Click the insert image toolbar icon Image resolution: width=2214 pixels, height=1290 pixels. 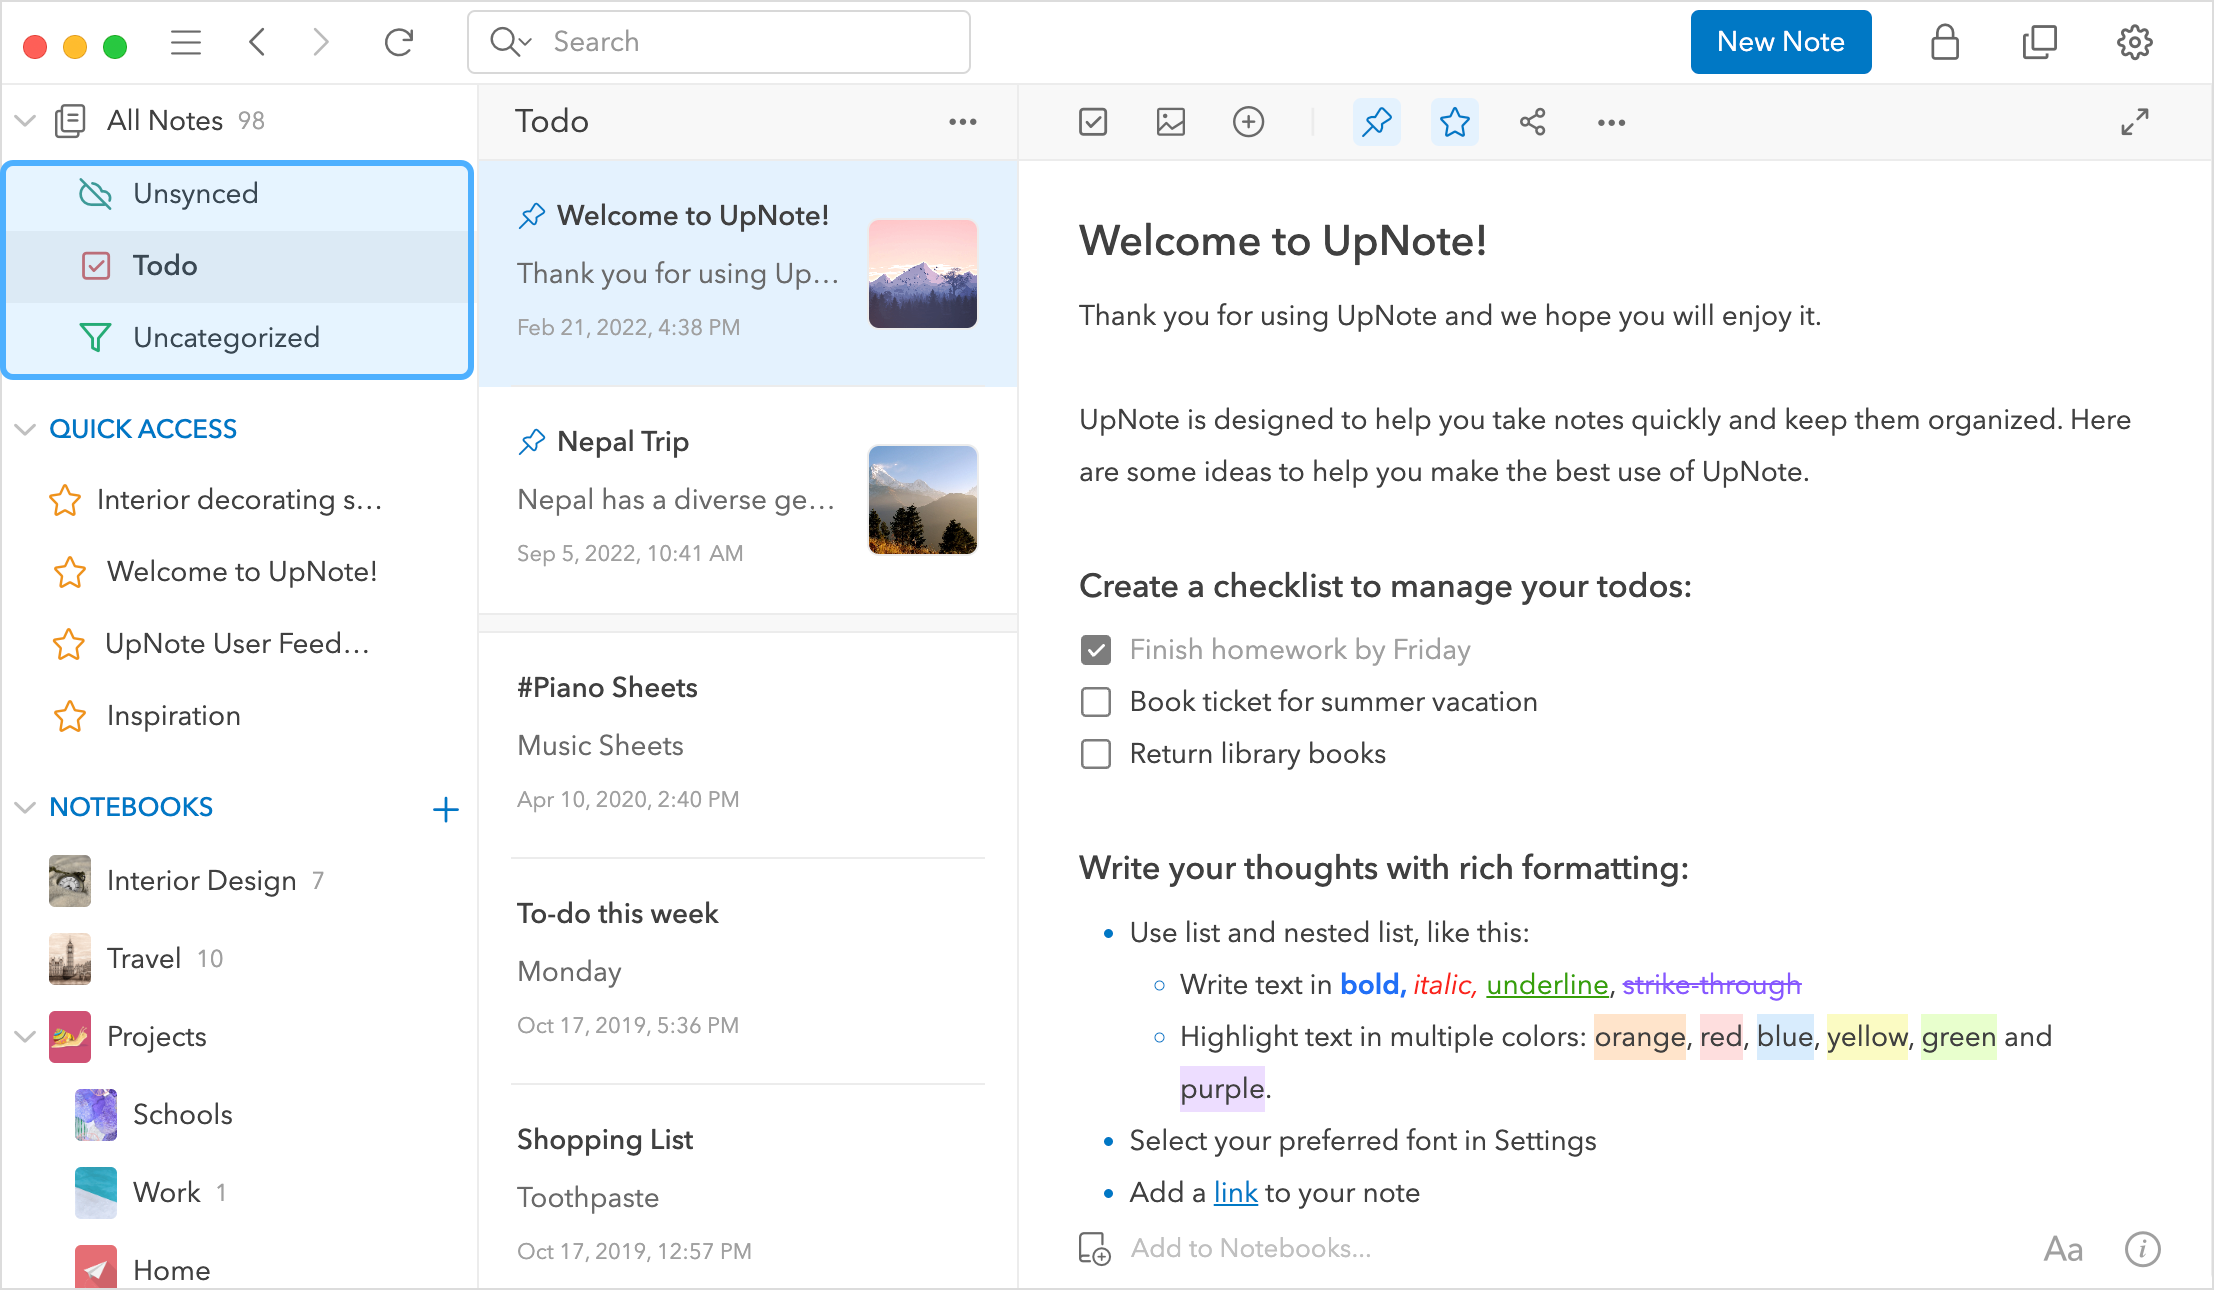point(1170,122)
